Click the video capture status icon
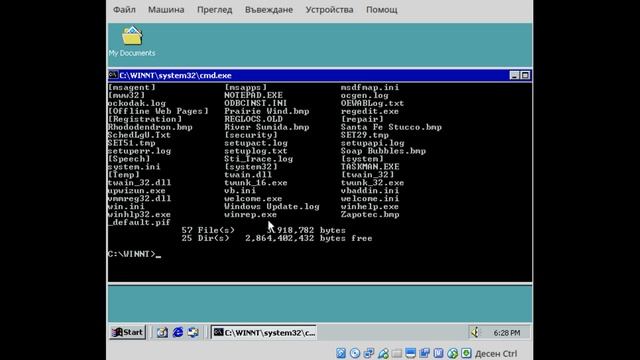This screenshot has width=640, height=360. tap(424, 353)
